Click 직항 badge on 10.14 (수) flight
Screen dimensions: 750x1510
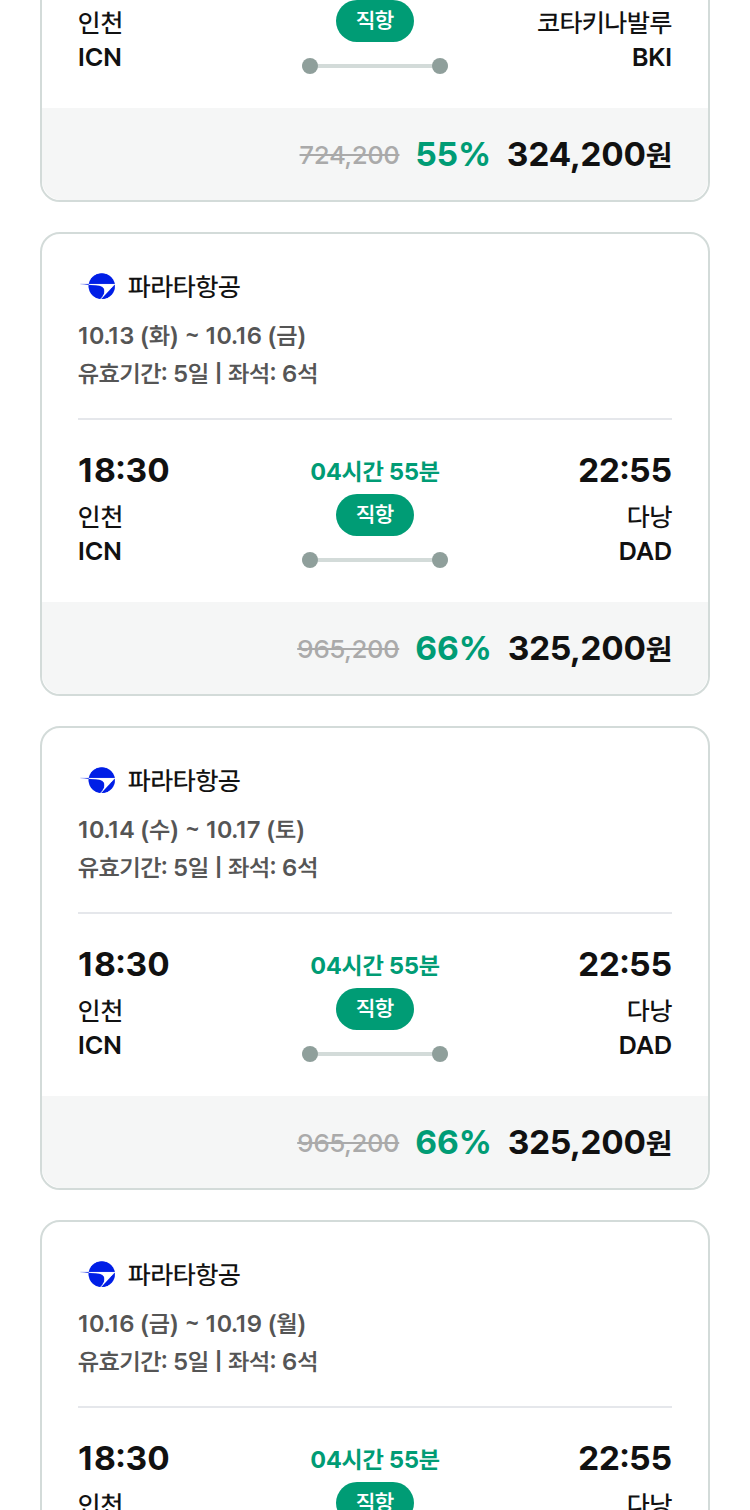(x=375, y=1009)
